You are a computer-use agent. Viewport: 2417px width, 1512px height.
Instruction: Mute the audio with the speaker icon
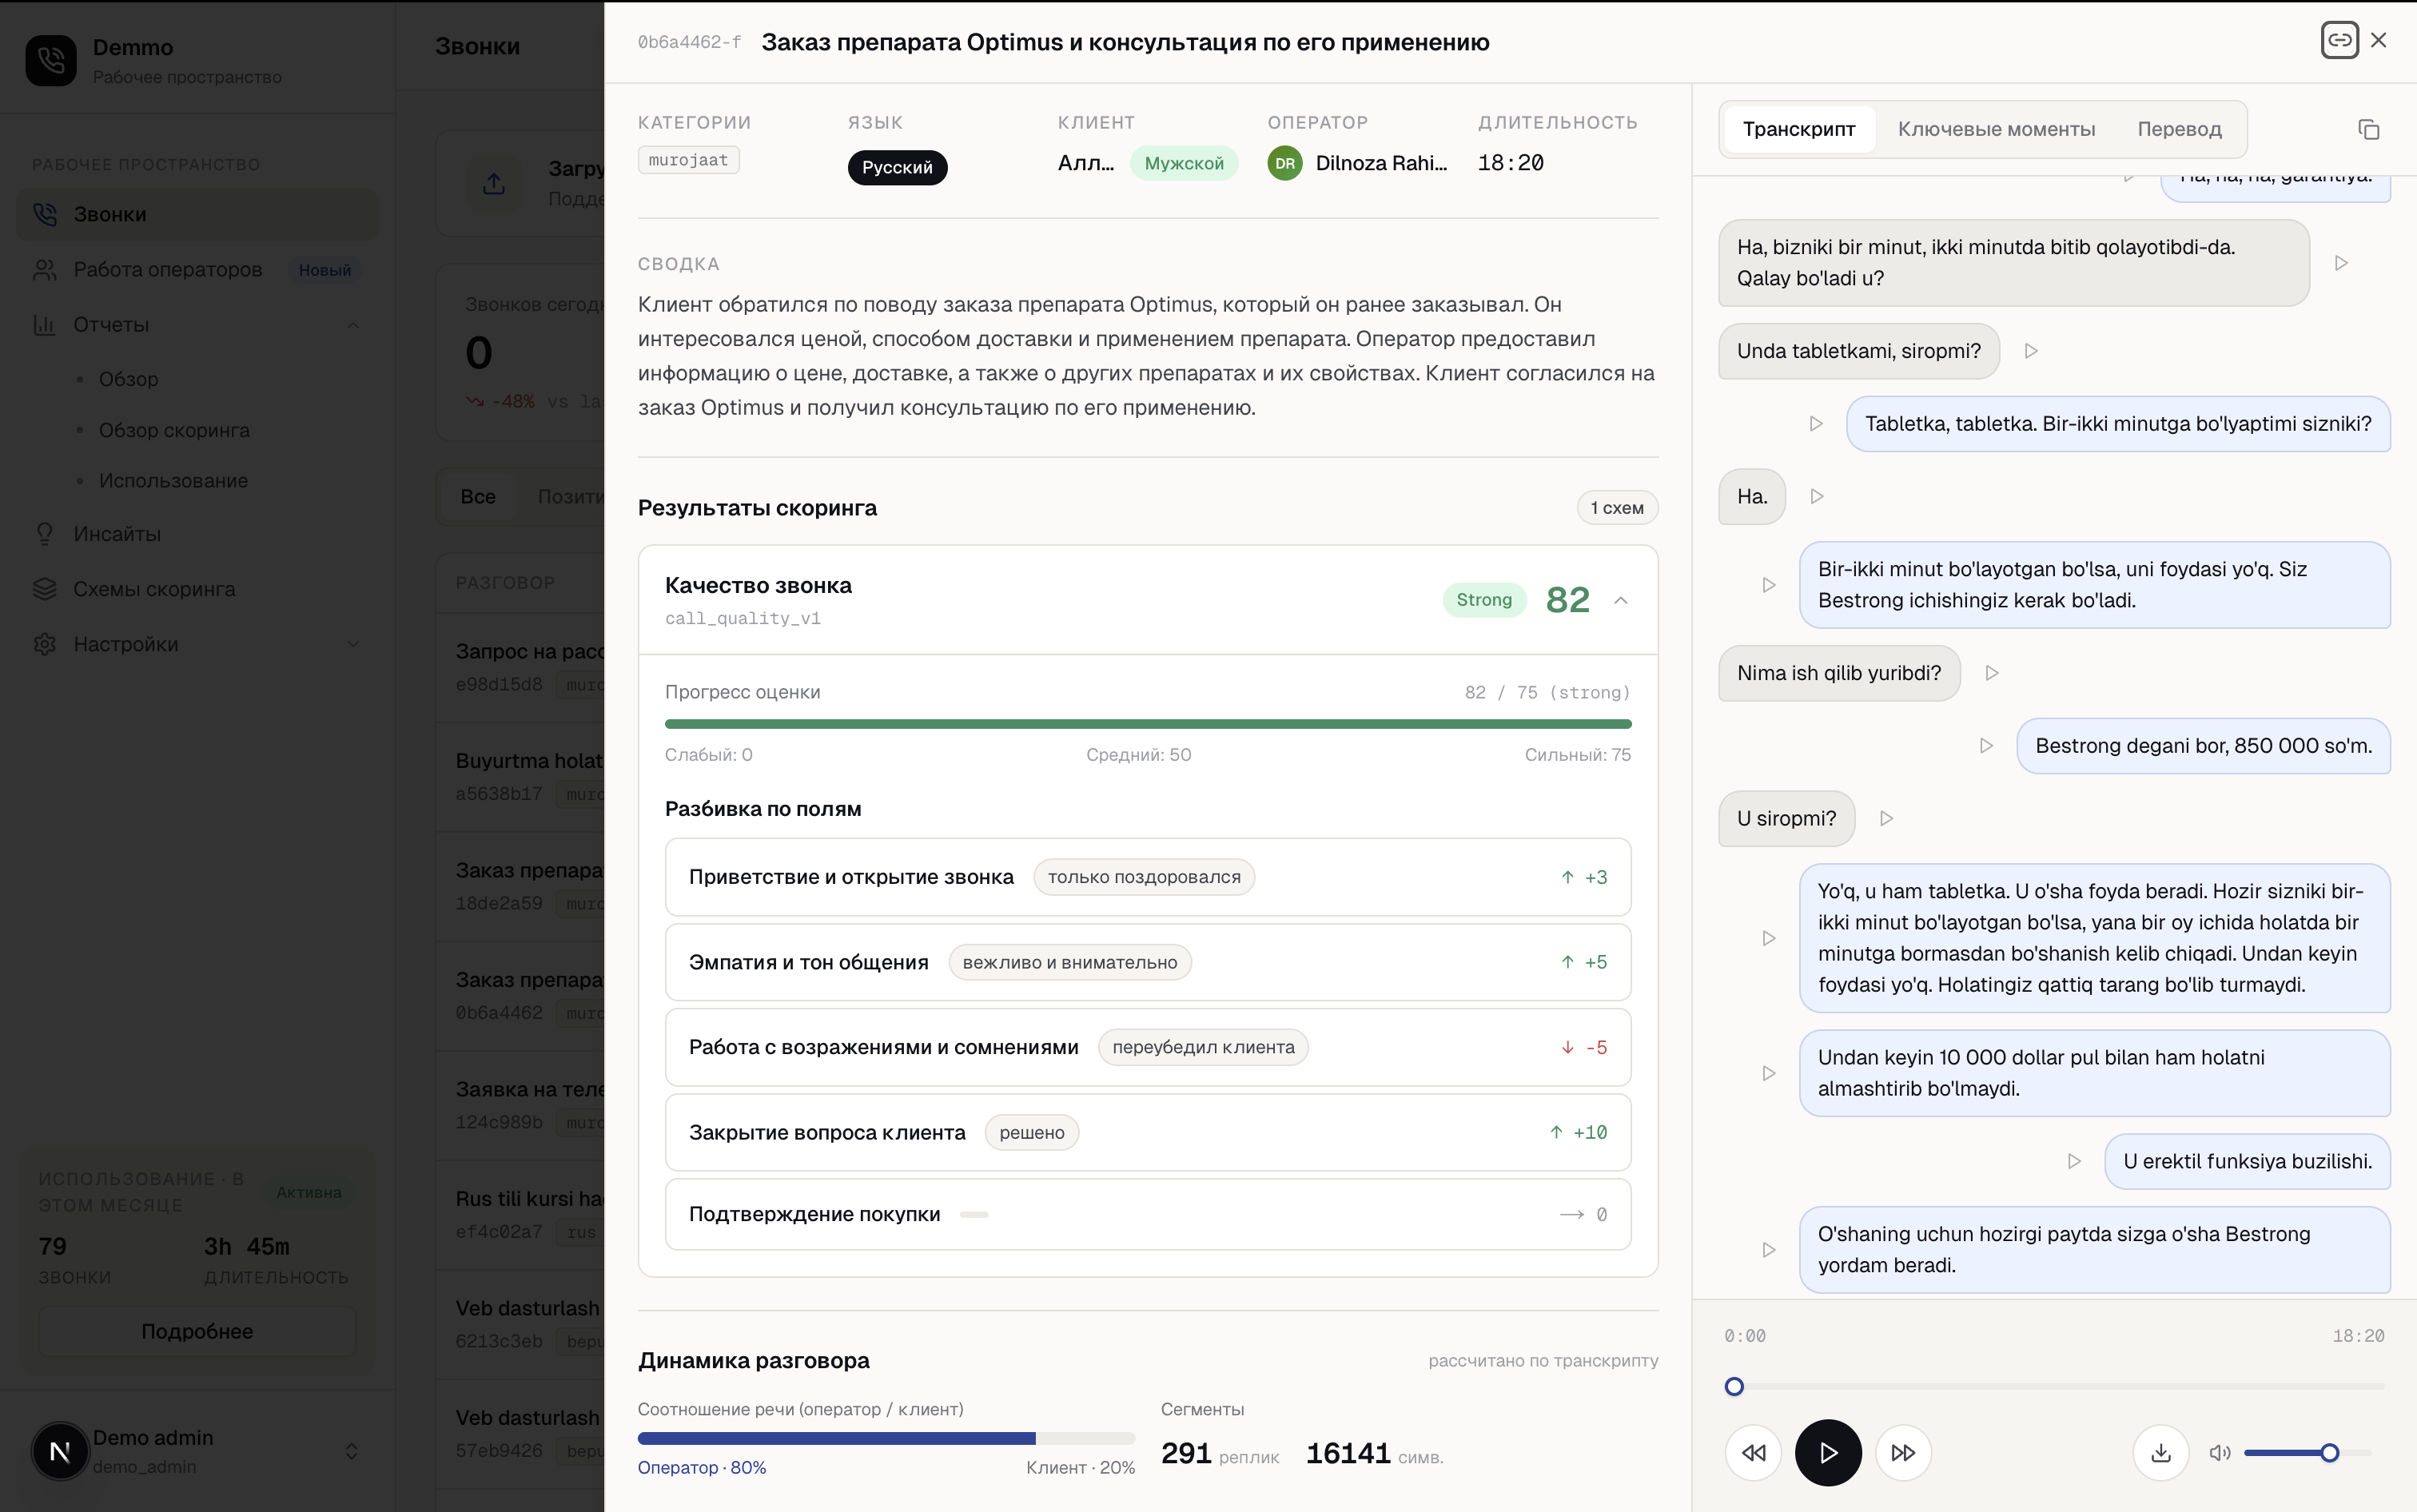point(2220,1453)
